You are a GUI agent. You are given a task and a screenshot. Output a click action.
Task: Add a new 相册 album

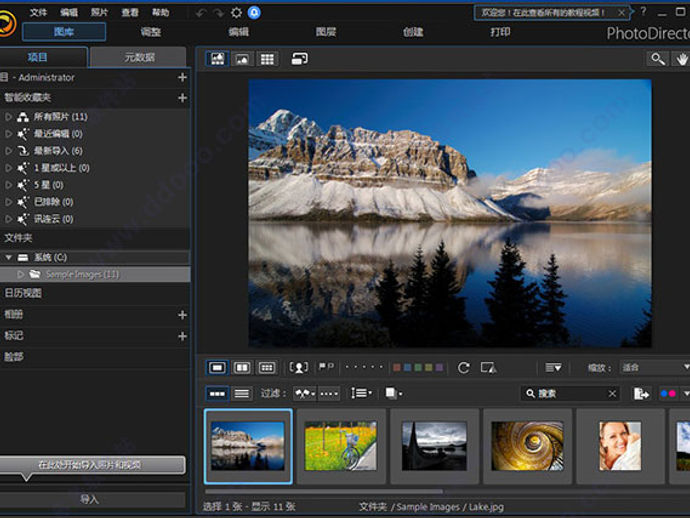click(182, 315)
